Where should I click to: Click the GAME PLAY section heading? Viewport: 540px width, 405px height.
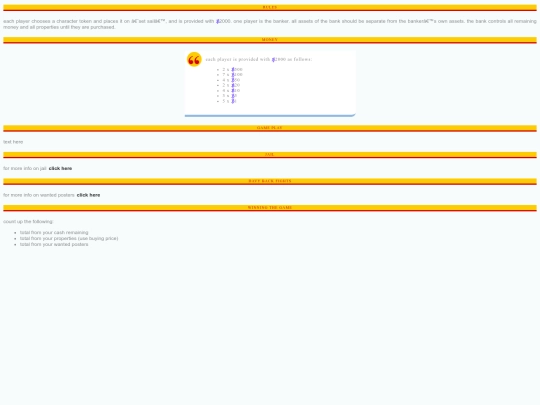coord(270,128)
